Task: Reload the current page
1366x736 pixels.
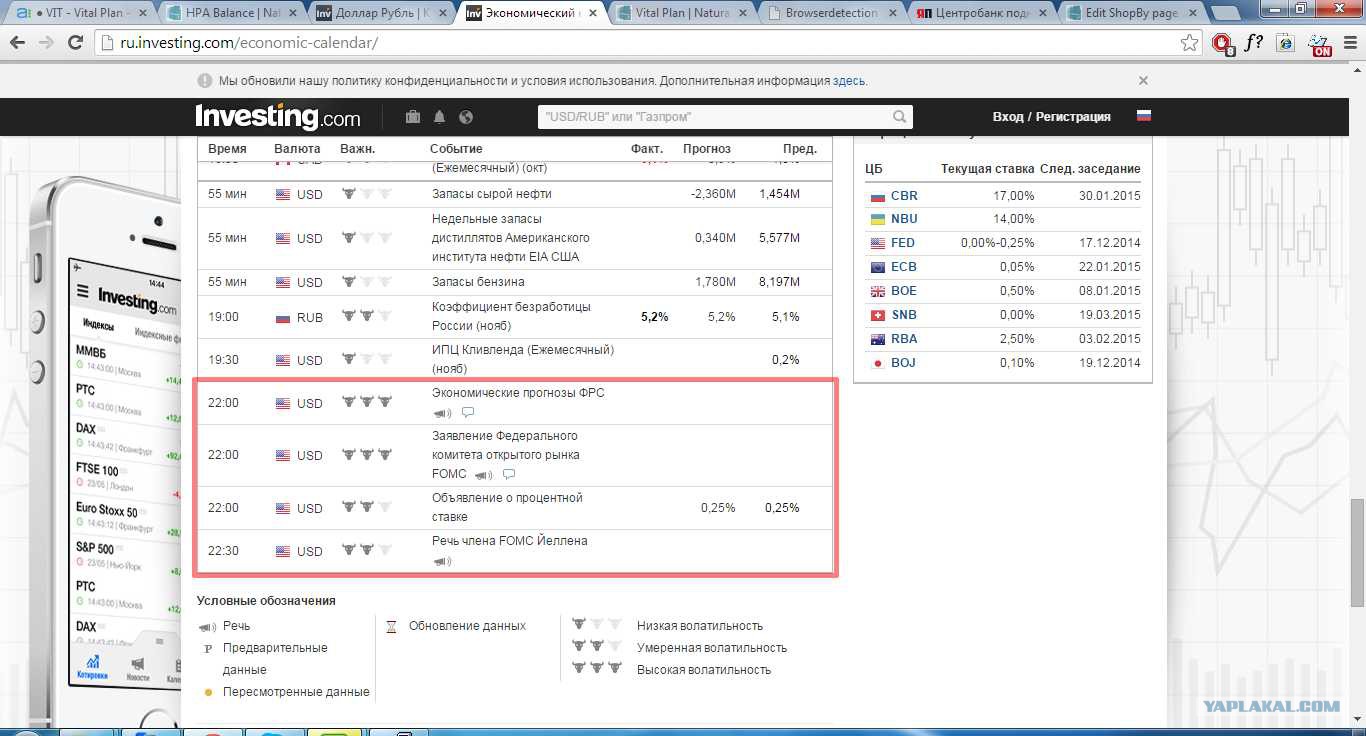Action: coord(75,43)
